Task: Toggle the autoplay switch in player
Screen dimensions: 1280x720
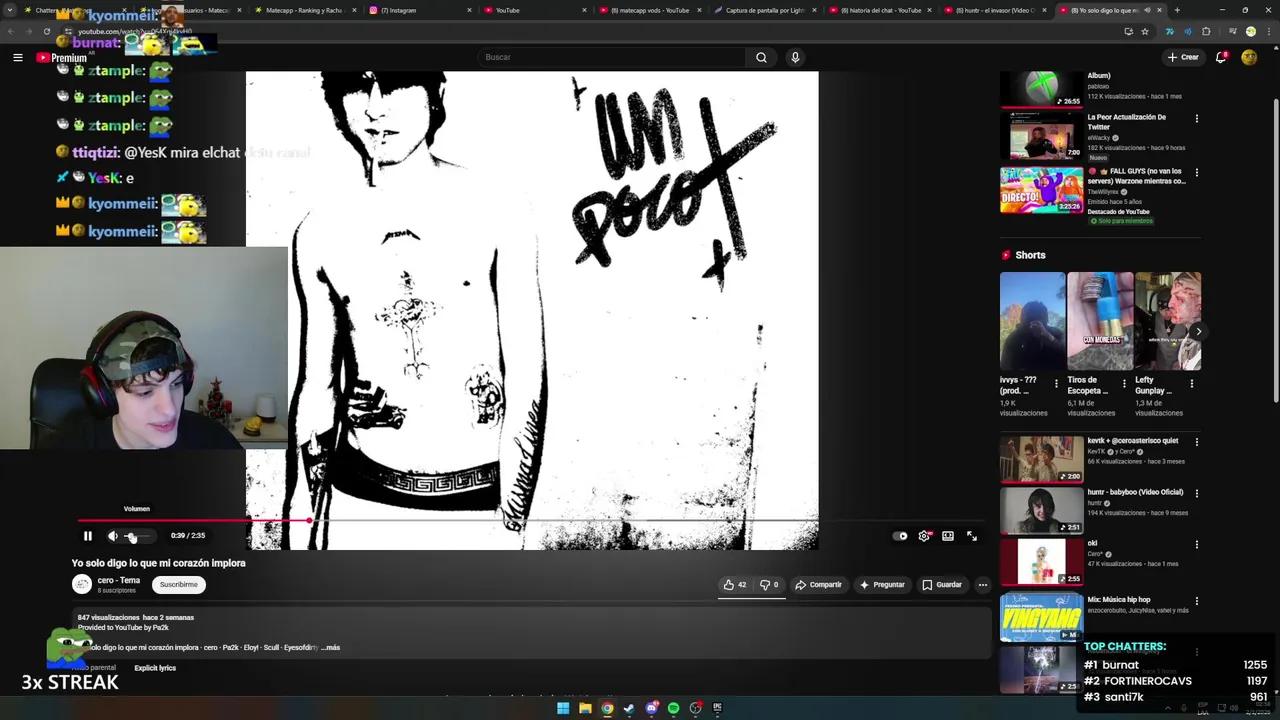Action: point(901,536)
